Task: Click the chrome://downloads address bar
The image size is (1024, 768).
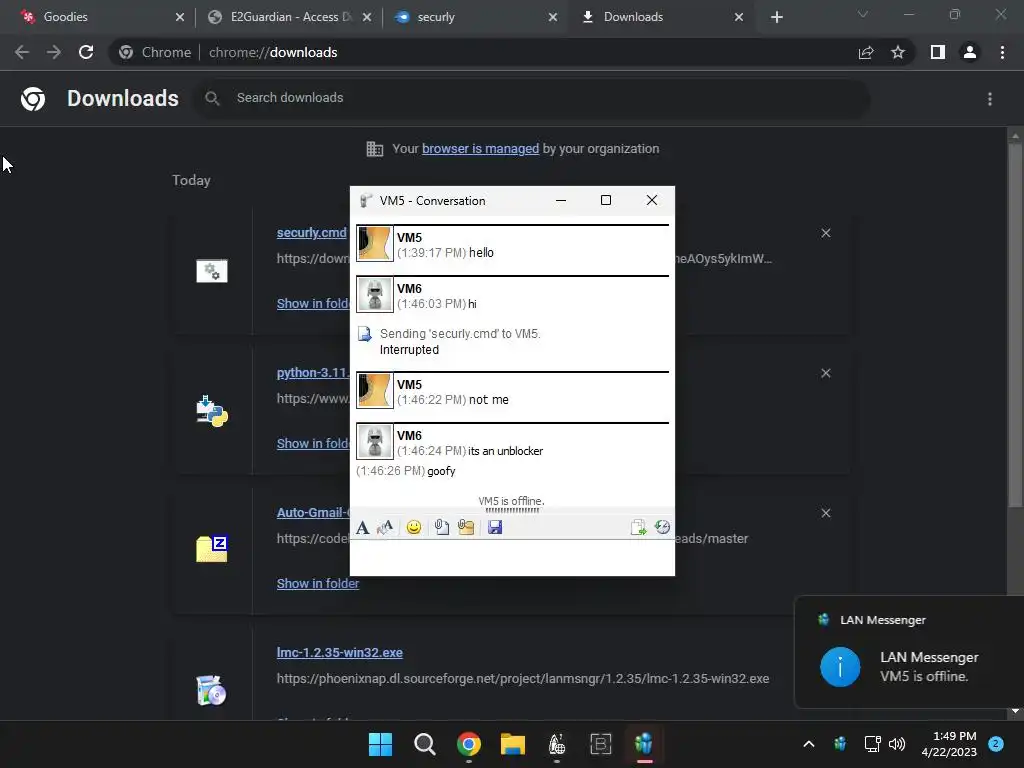Action: 483,52
